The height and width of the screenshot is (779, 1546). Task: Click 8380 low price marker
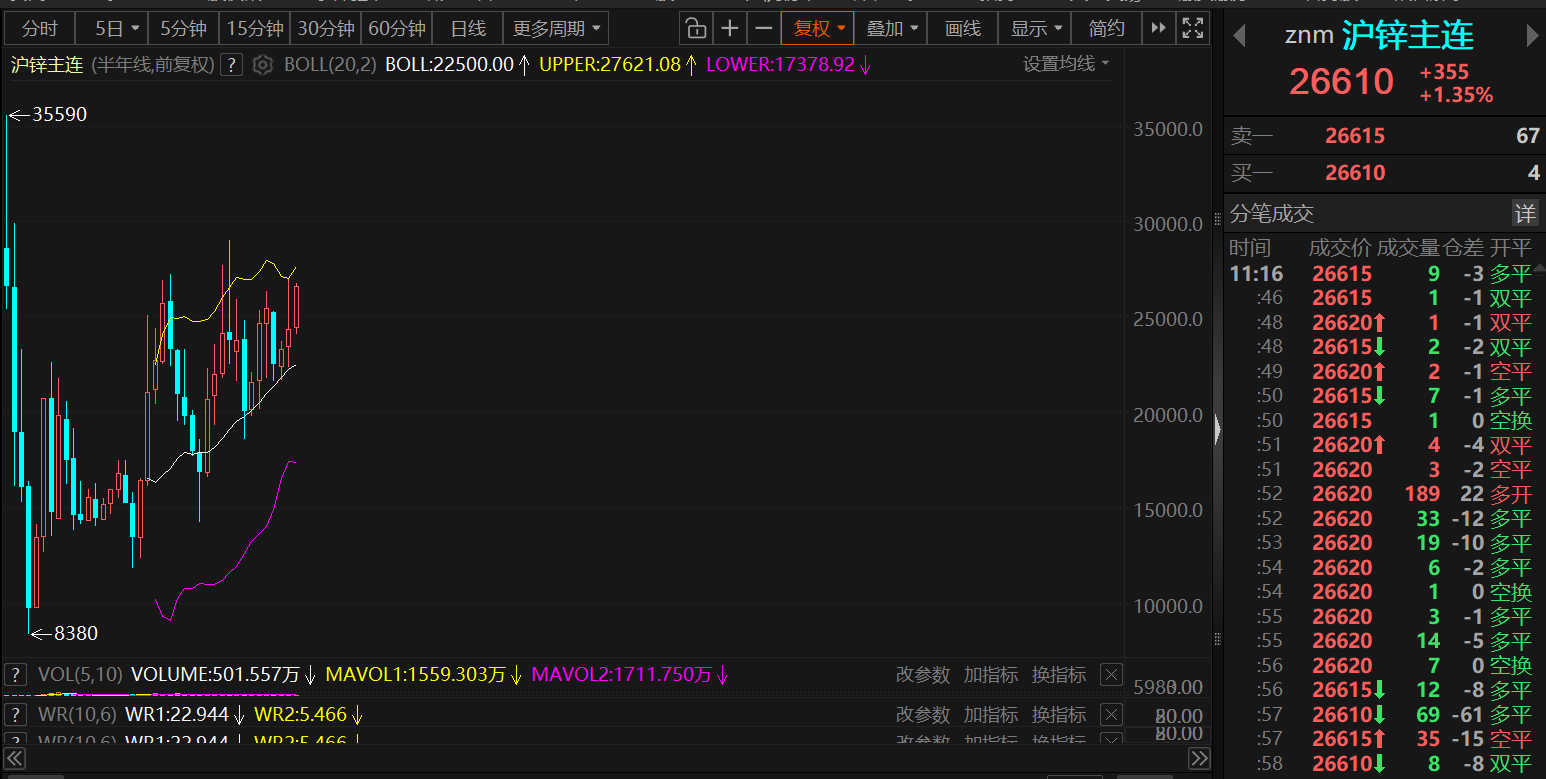[x=76, y=634]
